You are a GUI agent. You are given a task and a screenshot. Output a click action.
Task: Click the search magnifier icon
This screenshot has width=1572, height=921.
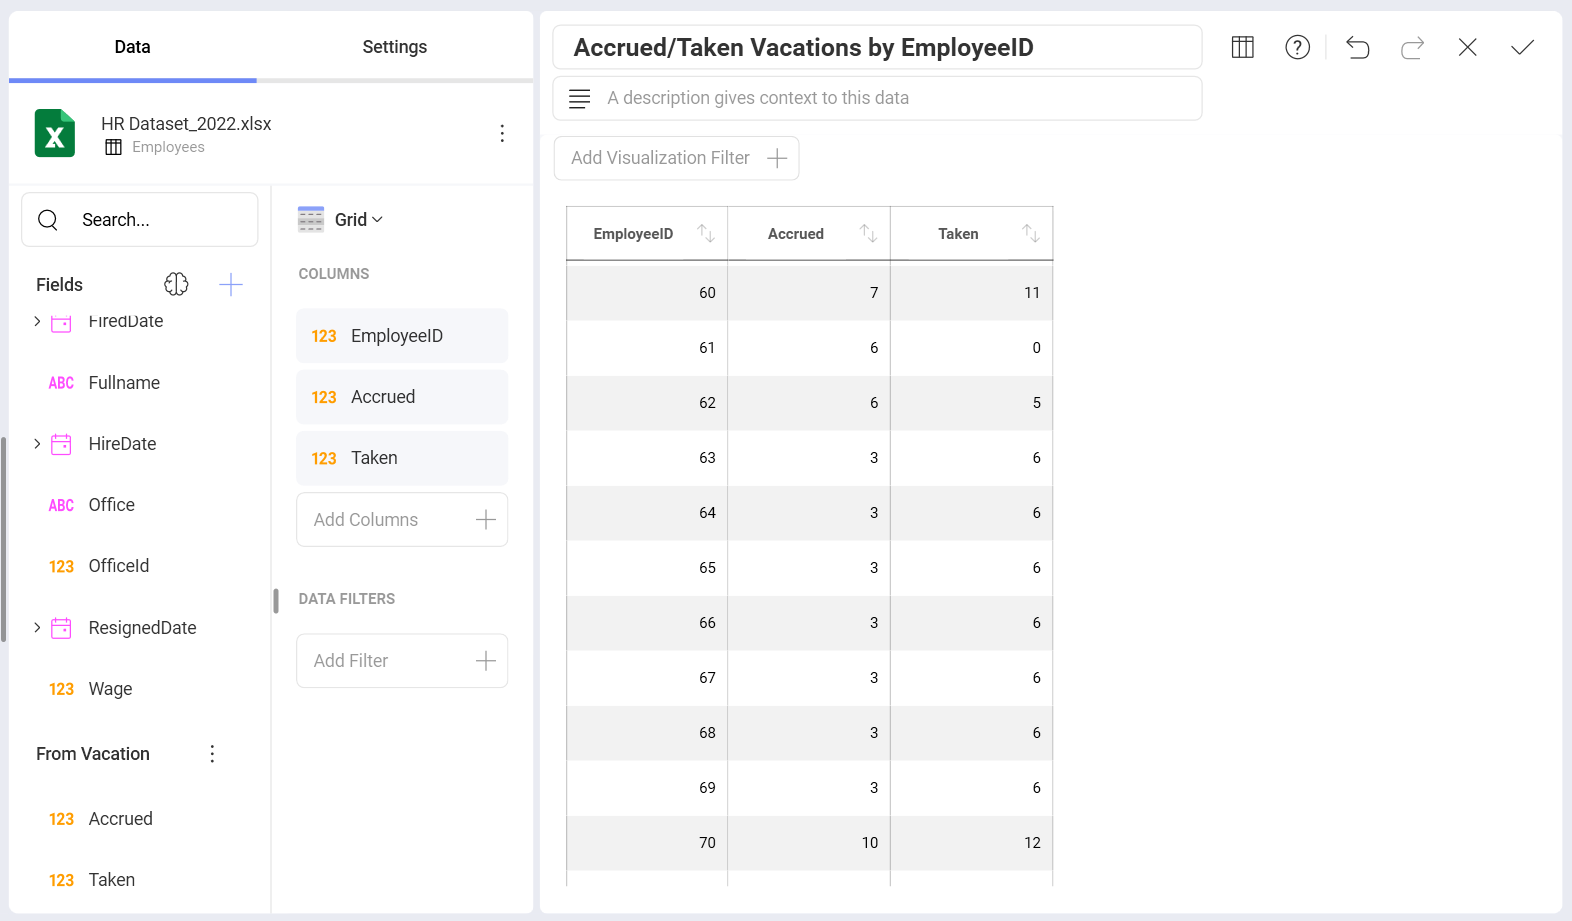(x=48, y=220)
